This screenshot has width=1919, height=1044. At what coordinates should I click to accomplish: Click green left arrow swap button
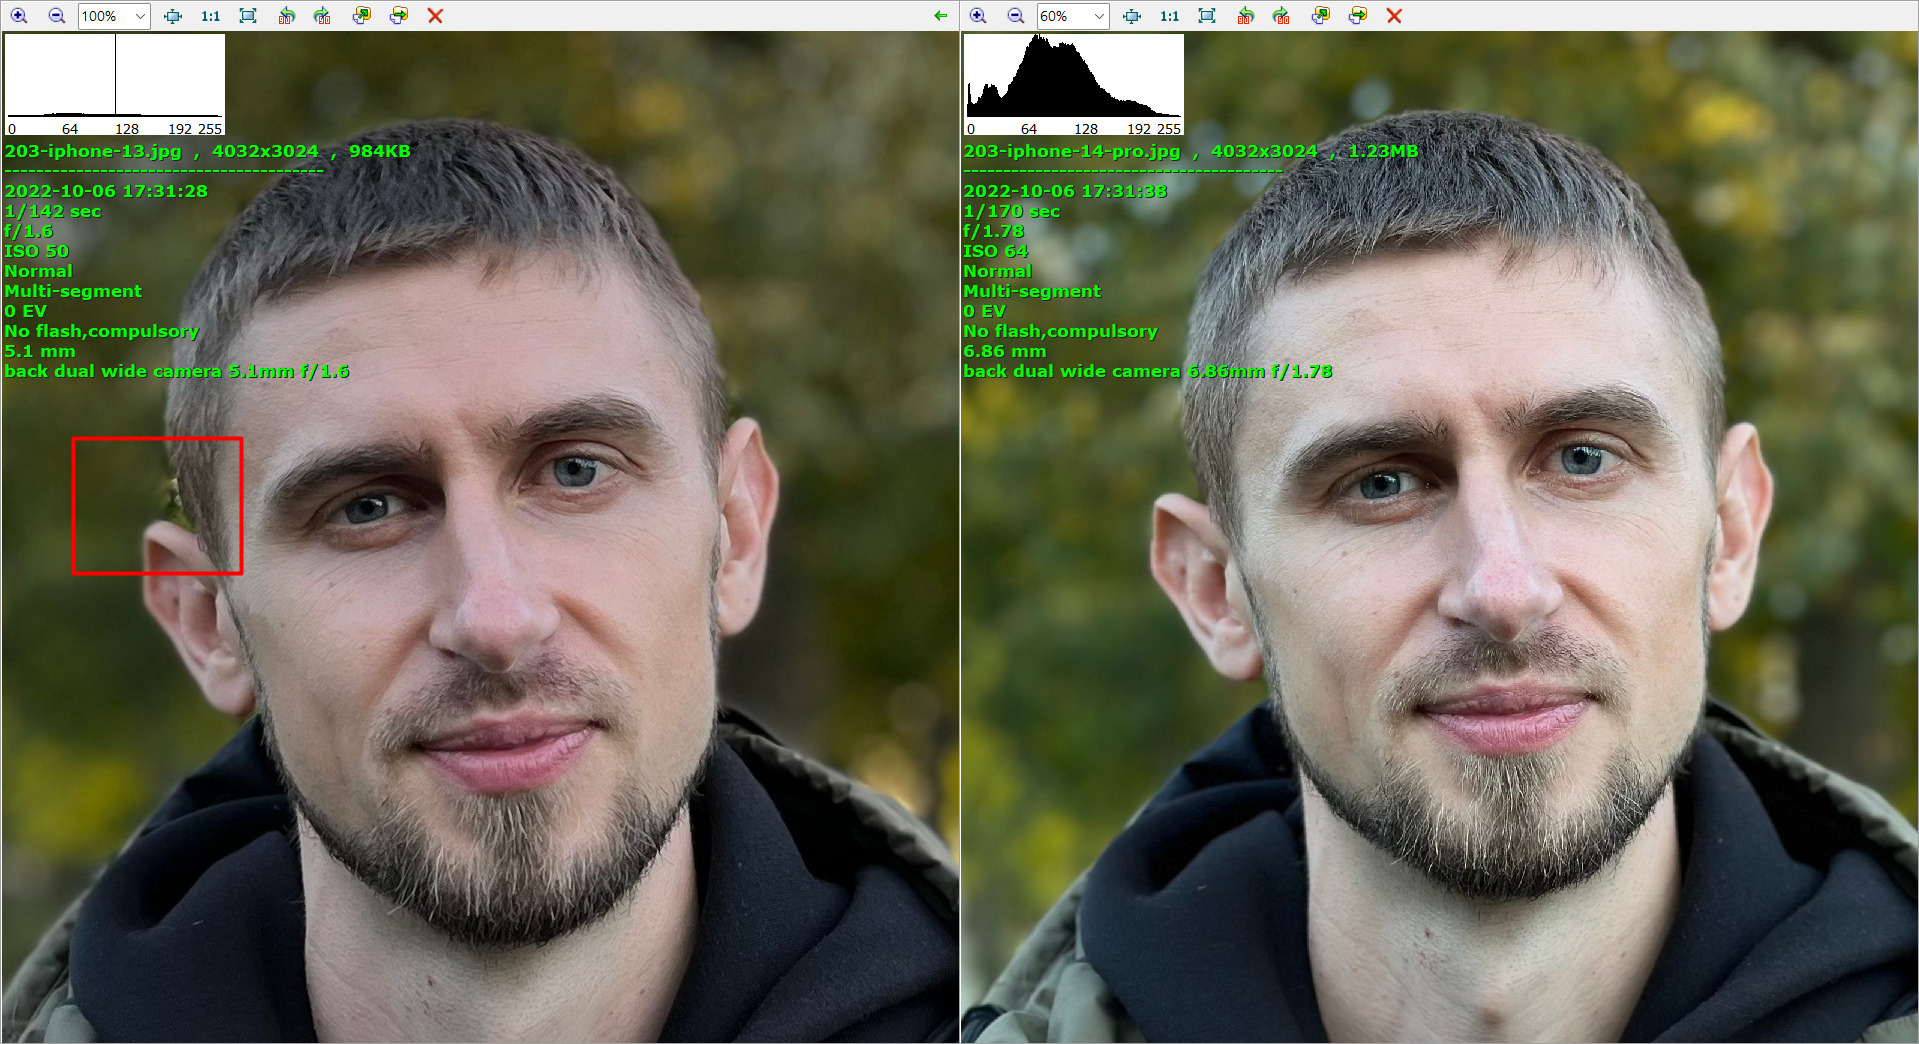point(940,16)
